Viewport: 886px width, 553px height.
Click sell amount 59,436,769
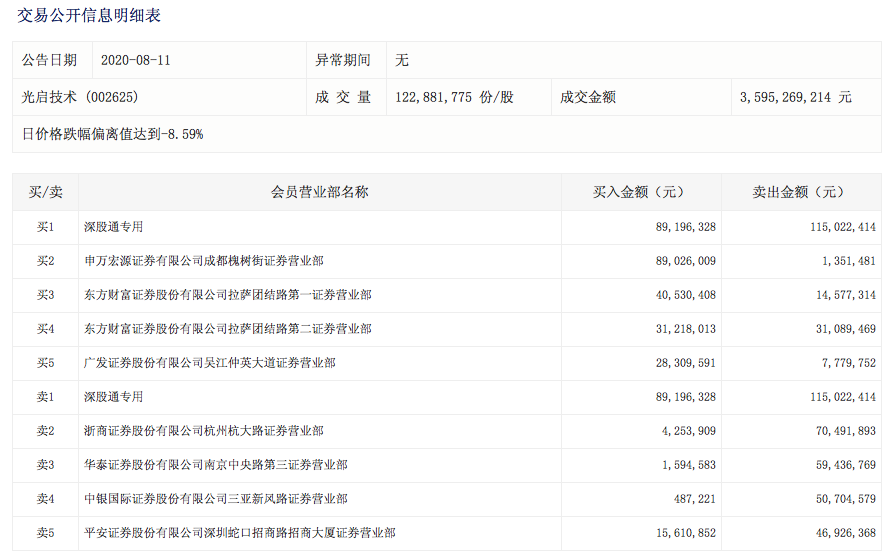846,465
